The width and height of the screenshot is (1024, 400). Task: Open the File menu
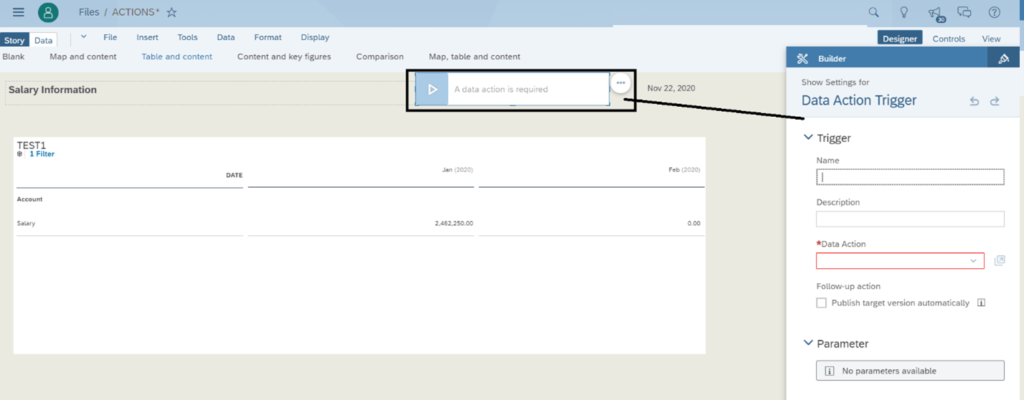pos(110,37)
